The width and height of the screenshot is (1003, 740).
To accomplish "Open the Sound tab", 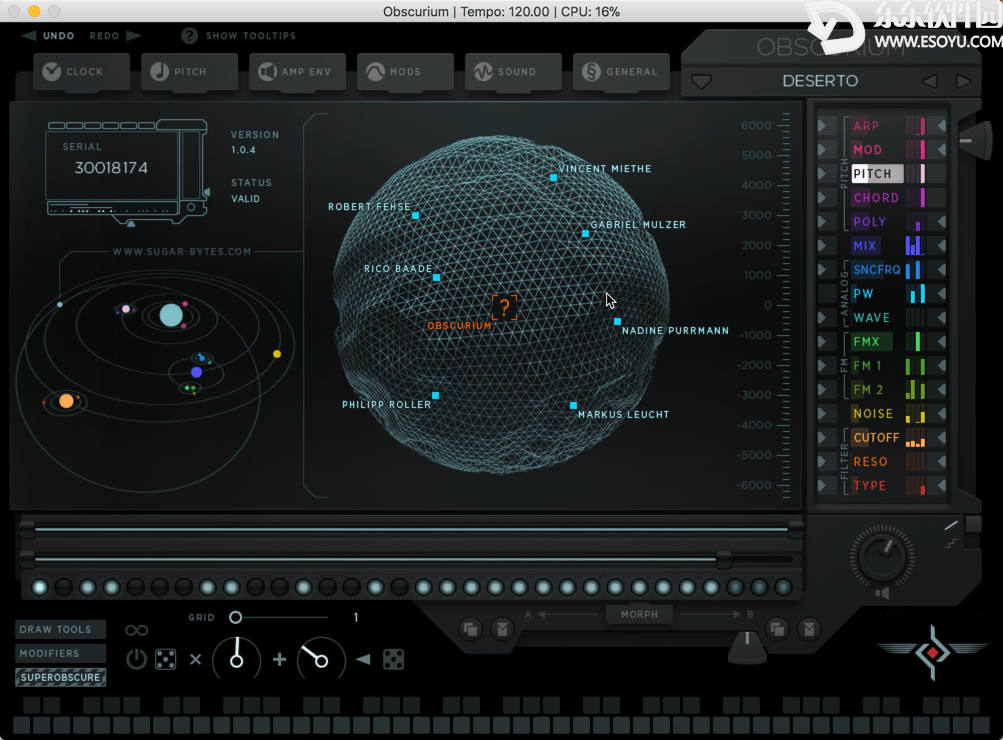I will [514, 72].
